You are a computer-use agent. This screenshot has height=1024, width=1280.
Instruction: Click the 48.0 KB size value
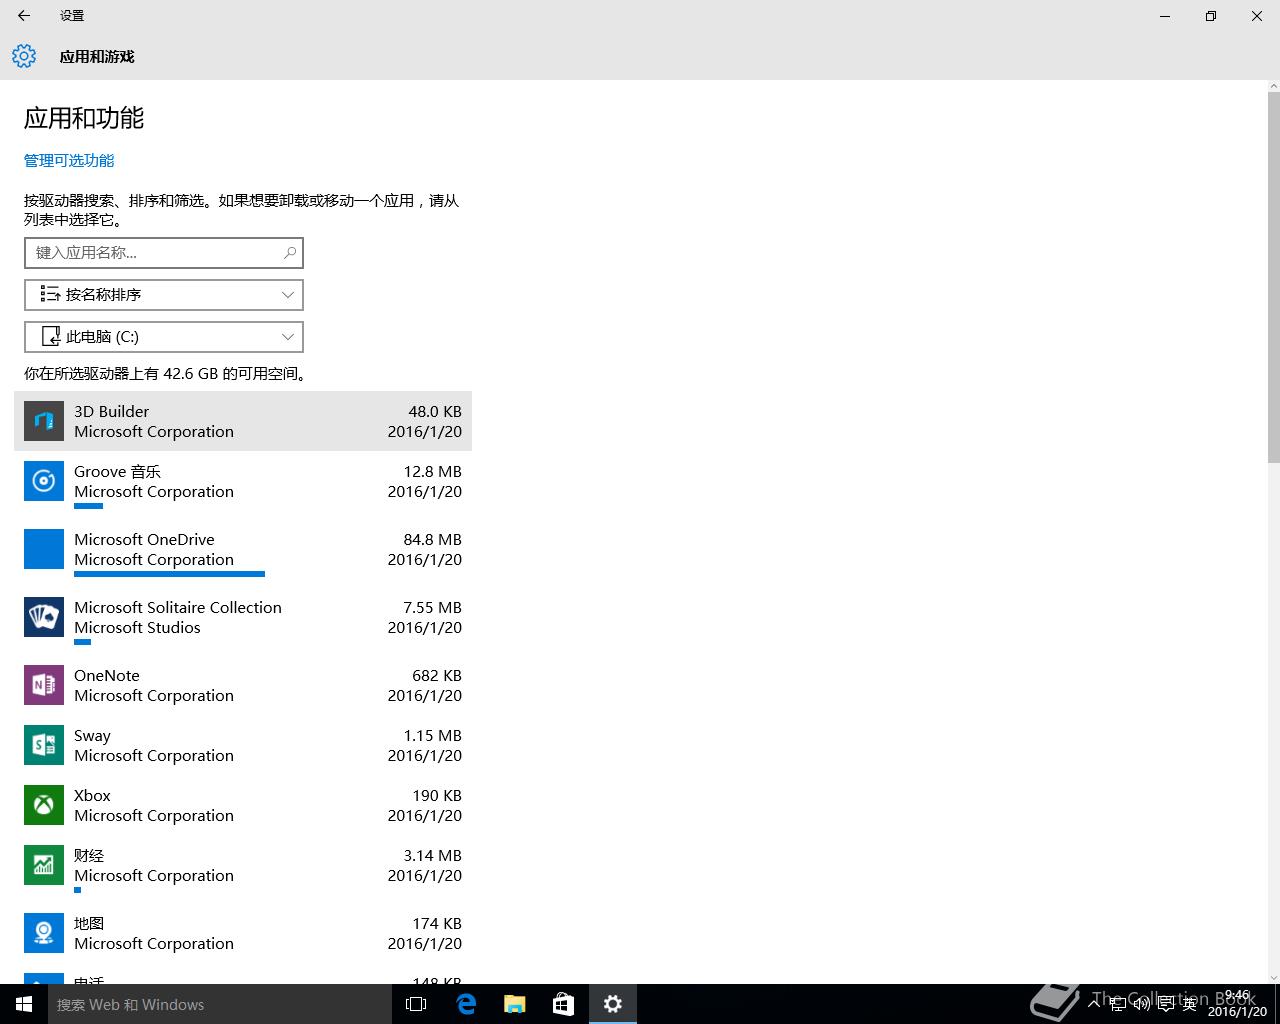pos(435,411)
